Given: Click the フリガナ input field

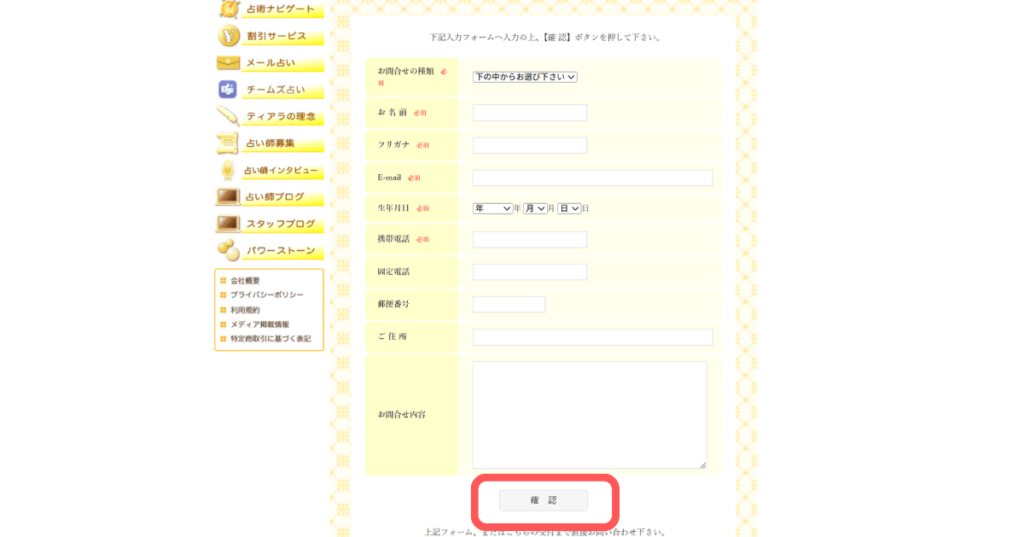Looking at the screenshot, I should 530,145.
